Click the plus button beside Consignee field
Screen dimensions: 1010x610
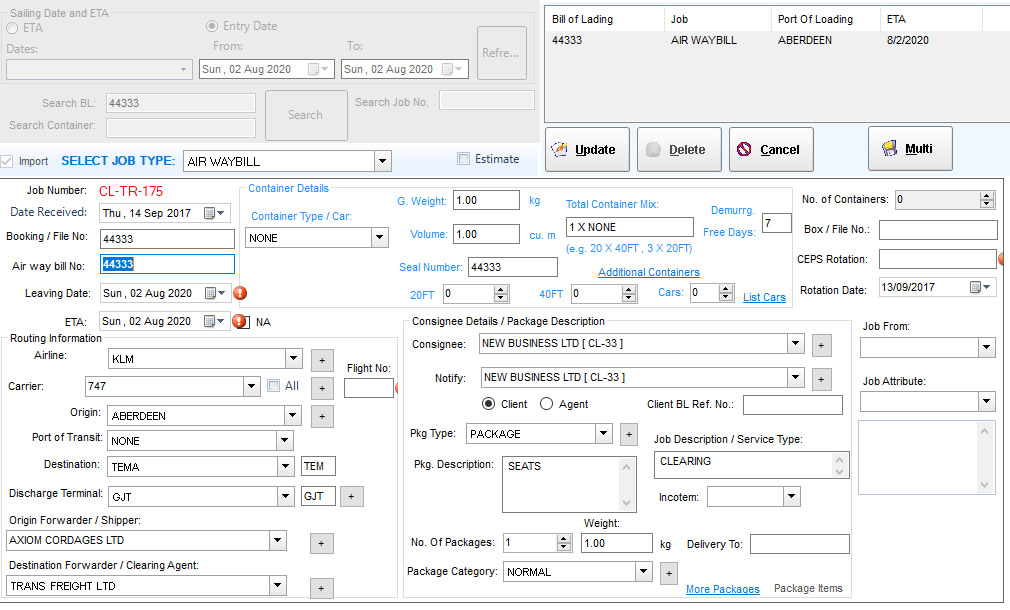[x=820, y=345]
